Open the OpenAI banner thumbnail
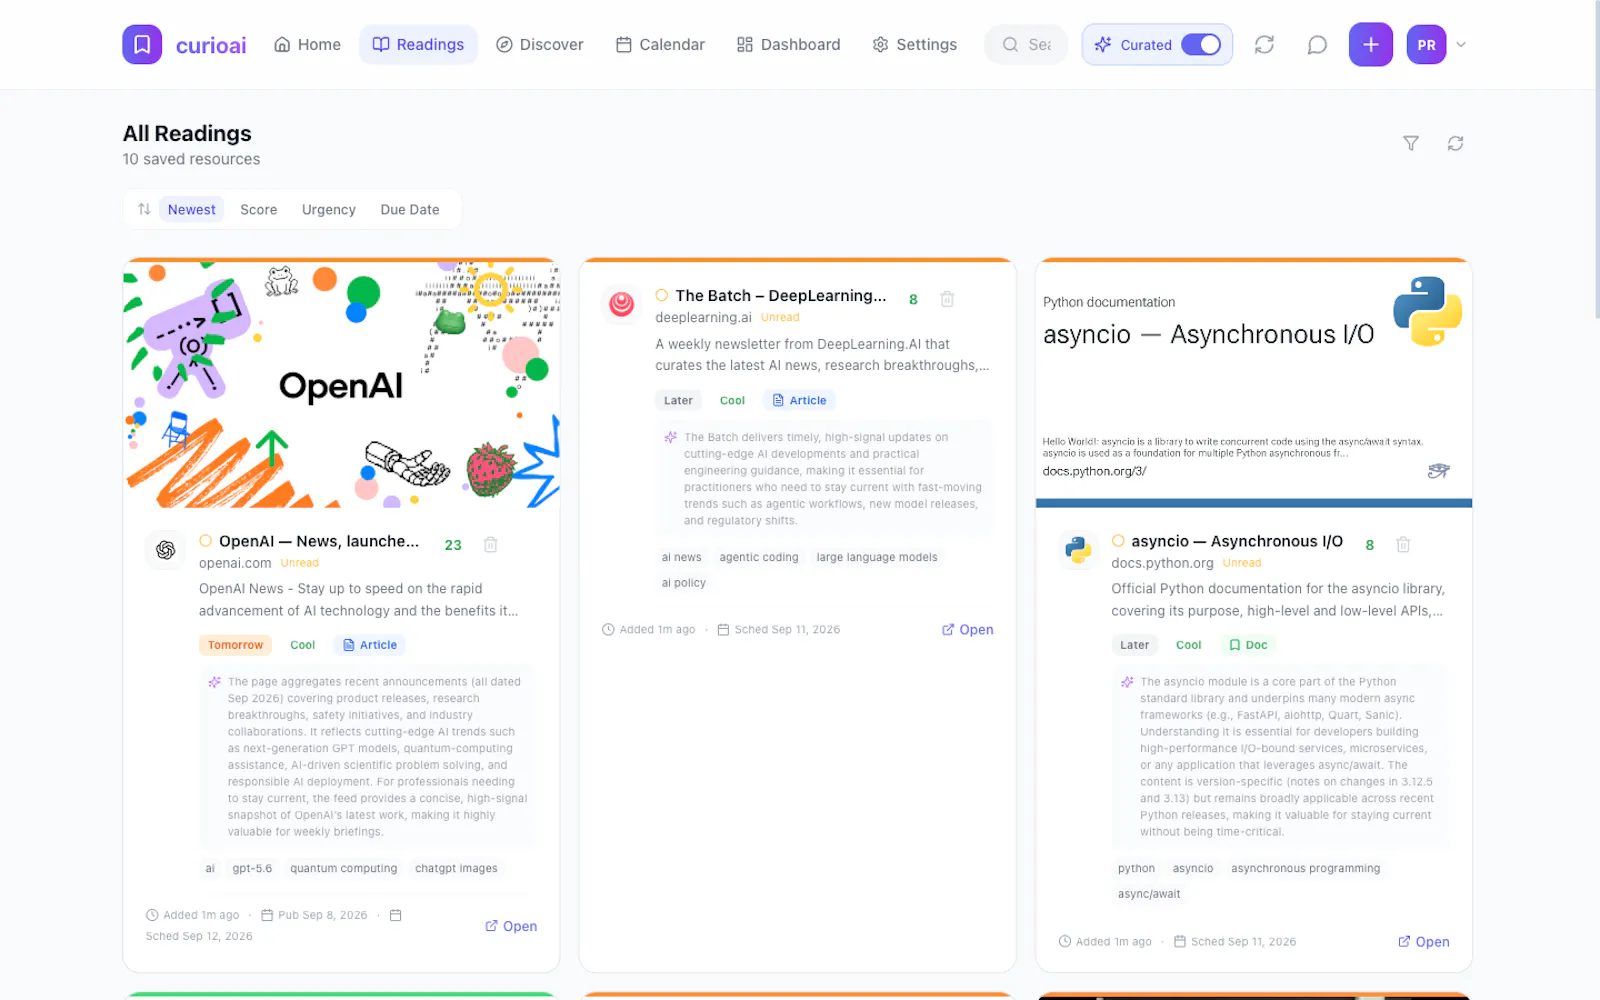This screenshot has height=1000, width=1600. [341, 385]
